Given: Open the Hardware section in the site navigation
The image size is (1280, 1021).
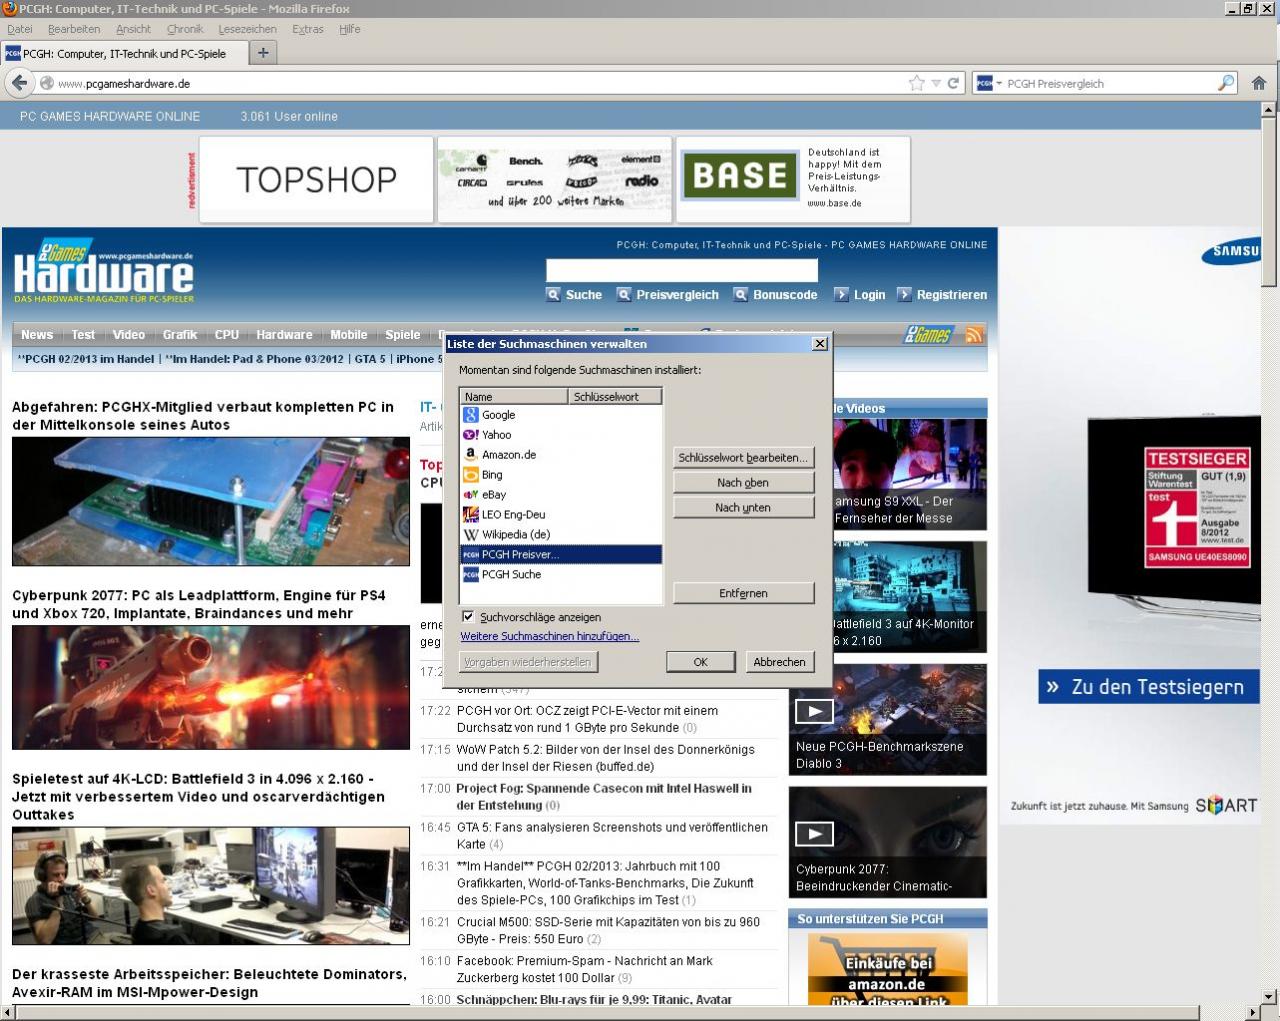Looking at the screenshot, I should (x=284, y=335).
